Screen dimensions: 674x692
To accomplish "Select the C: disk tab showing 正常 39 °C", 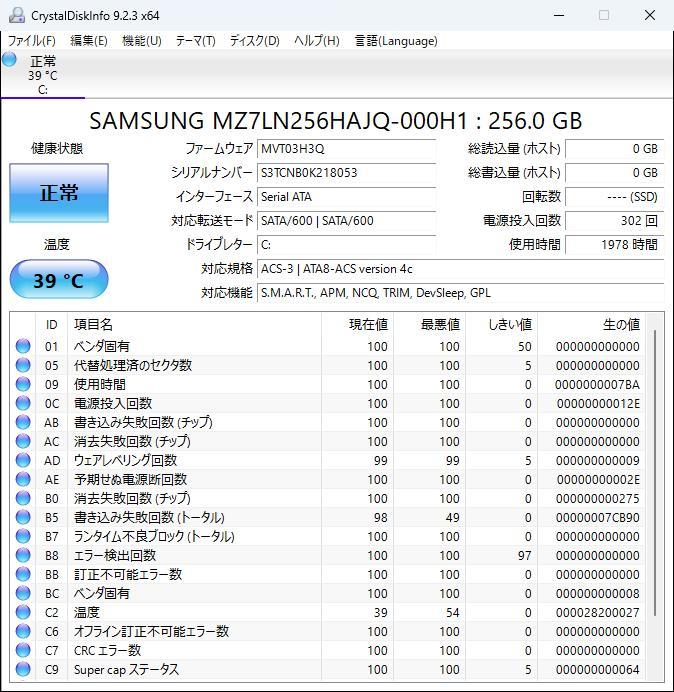I will [43, 74].
